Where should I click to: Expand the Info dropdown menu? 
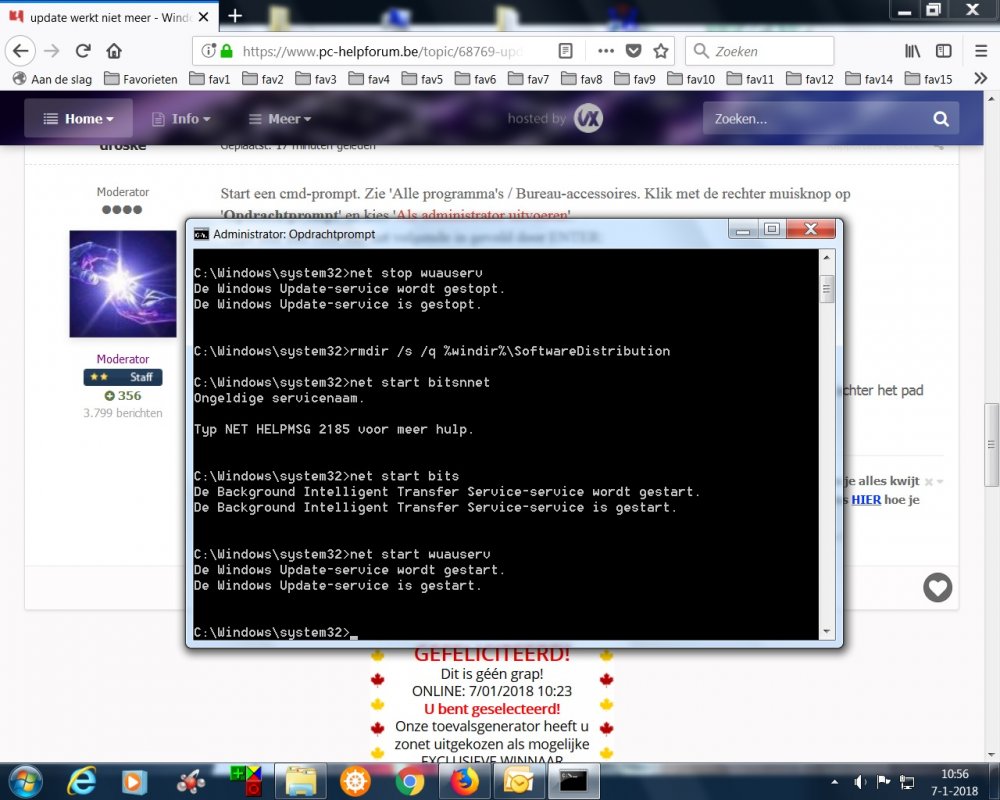click(x=181, y=119)
